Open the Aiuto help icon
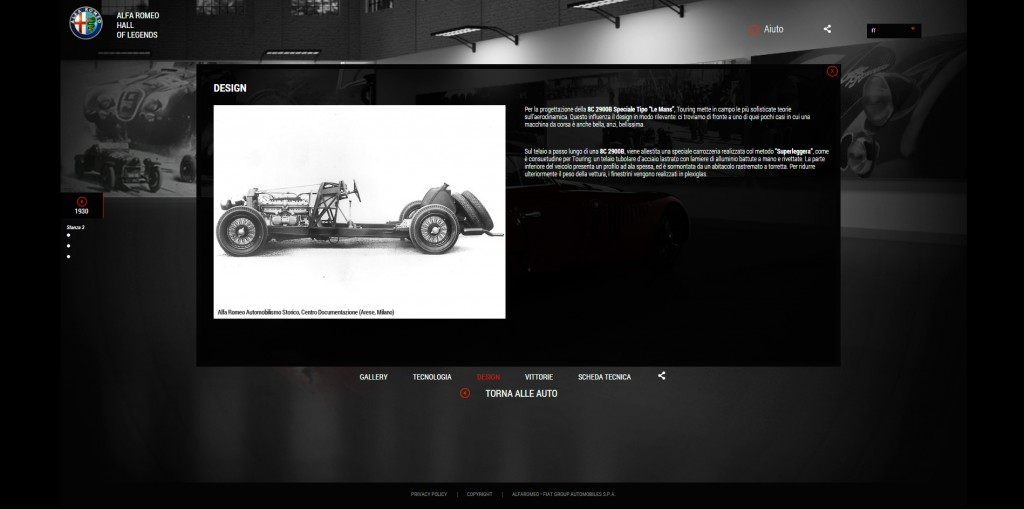 pos(754,29)
